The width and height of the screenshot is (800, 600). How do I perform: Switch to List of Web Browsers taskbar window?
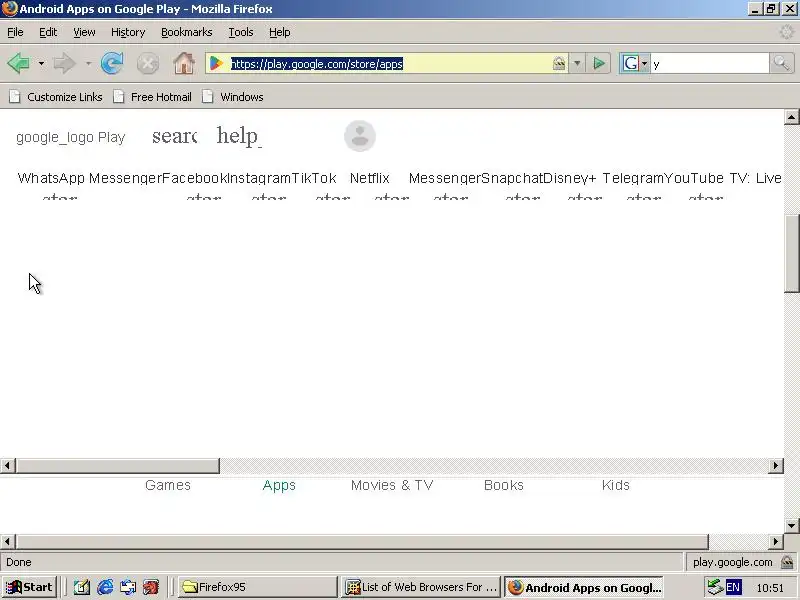(x=421, y=587)
